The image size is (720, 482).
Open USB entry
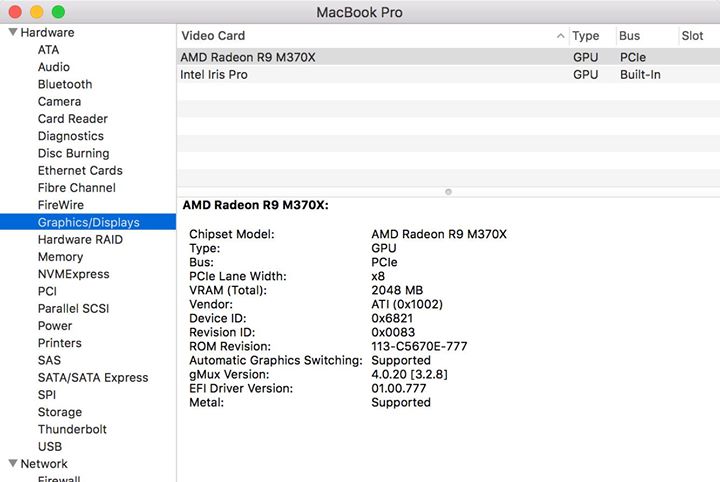click(x=50, y=446)
